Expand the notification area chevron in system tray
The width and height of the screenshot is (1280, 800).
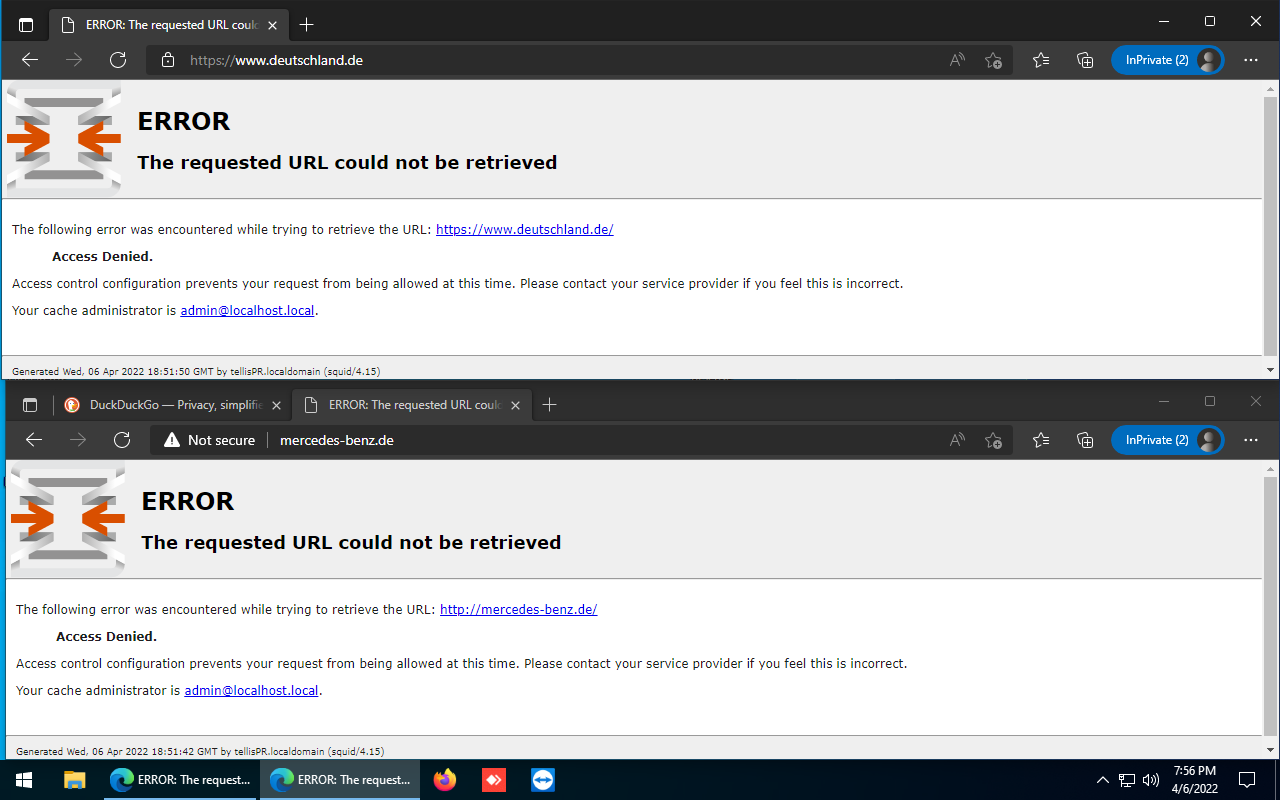1102,779
